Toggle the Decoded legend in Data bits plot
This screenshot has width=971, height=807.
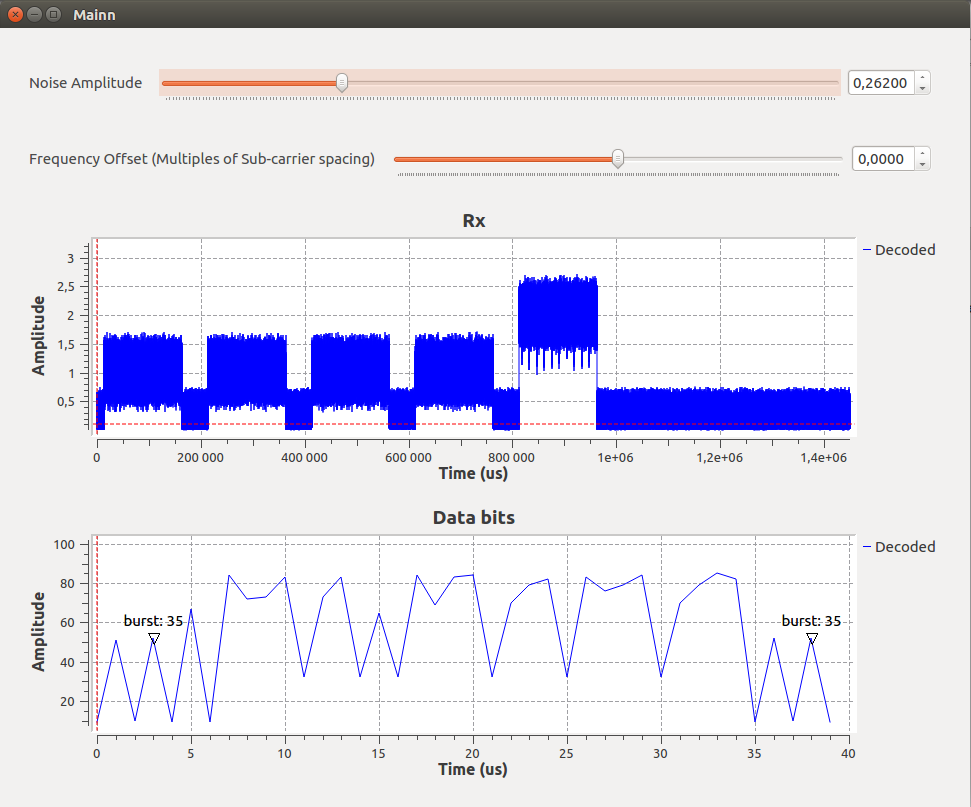click(904, 547)
